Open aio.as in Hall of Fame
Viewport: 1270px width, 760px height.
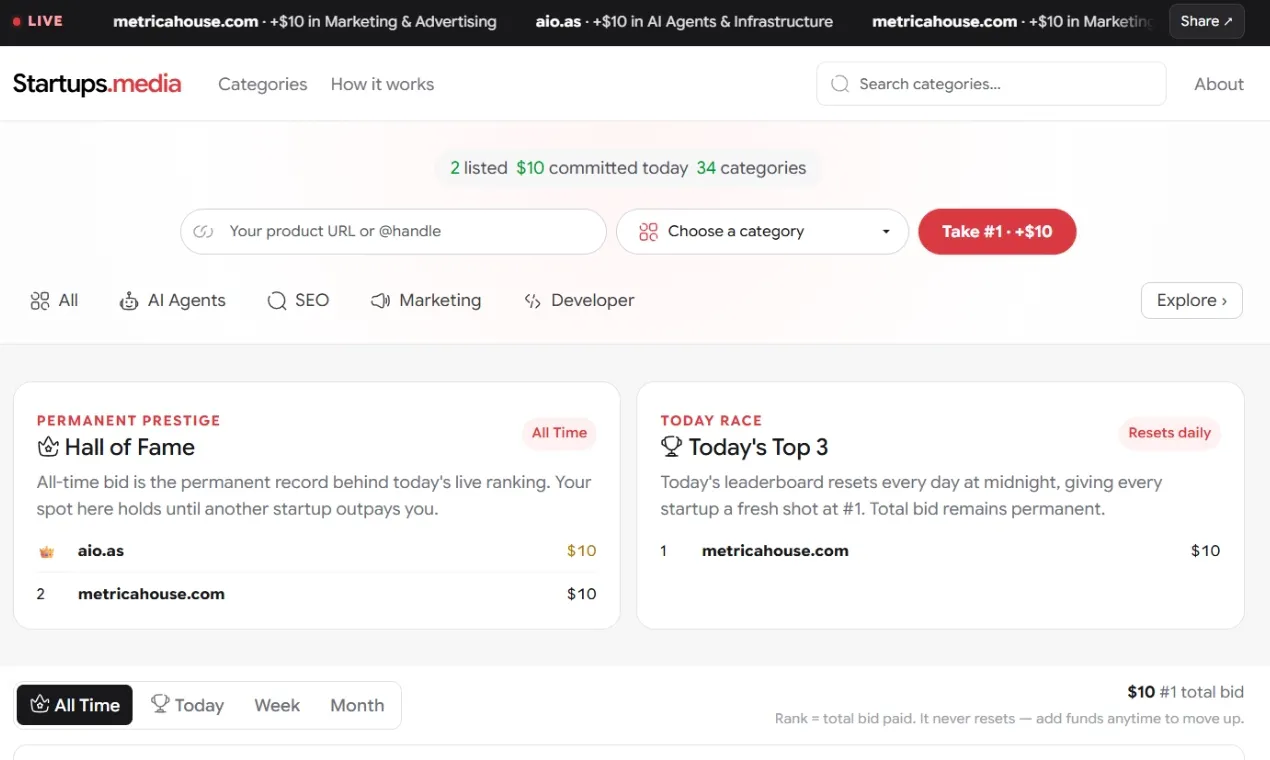click(x=101, y=551)
